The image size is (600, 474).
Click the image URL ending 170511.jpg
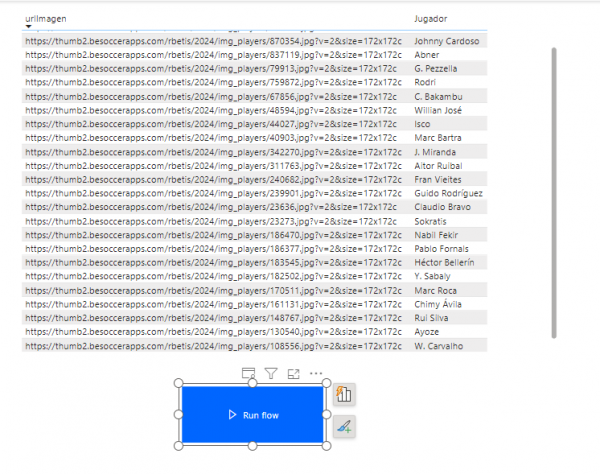214,290
